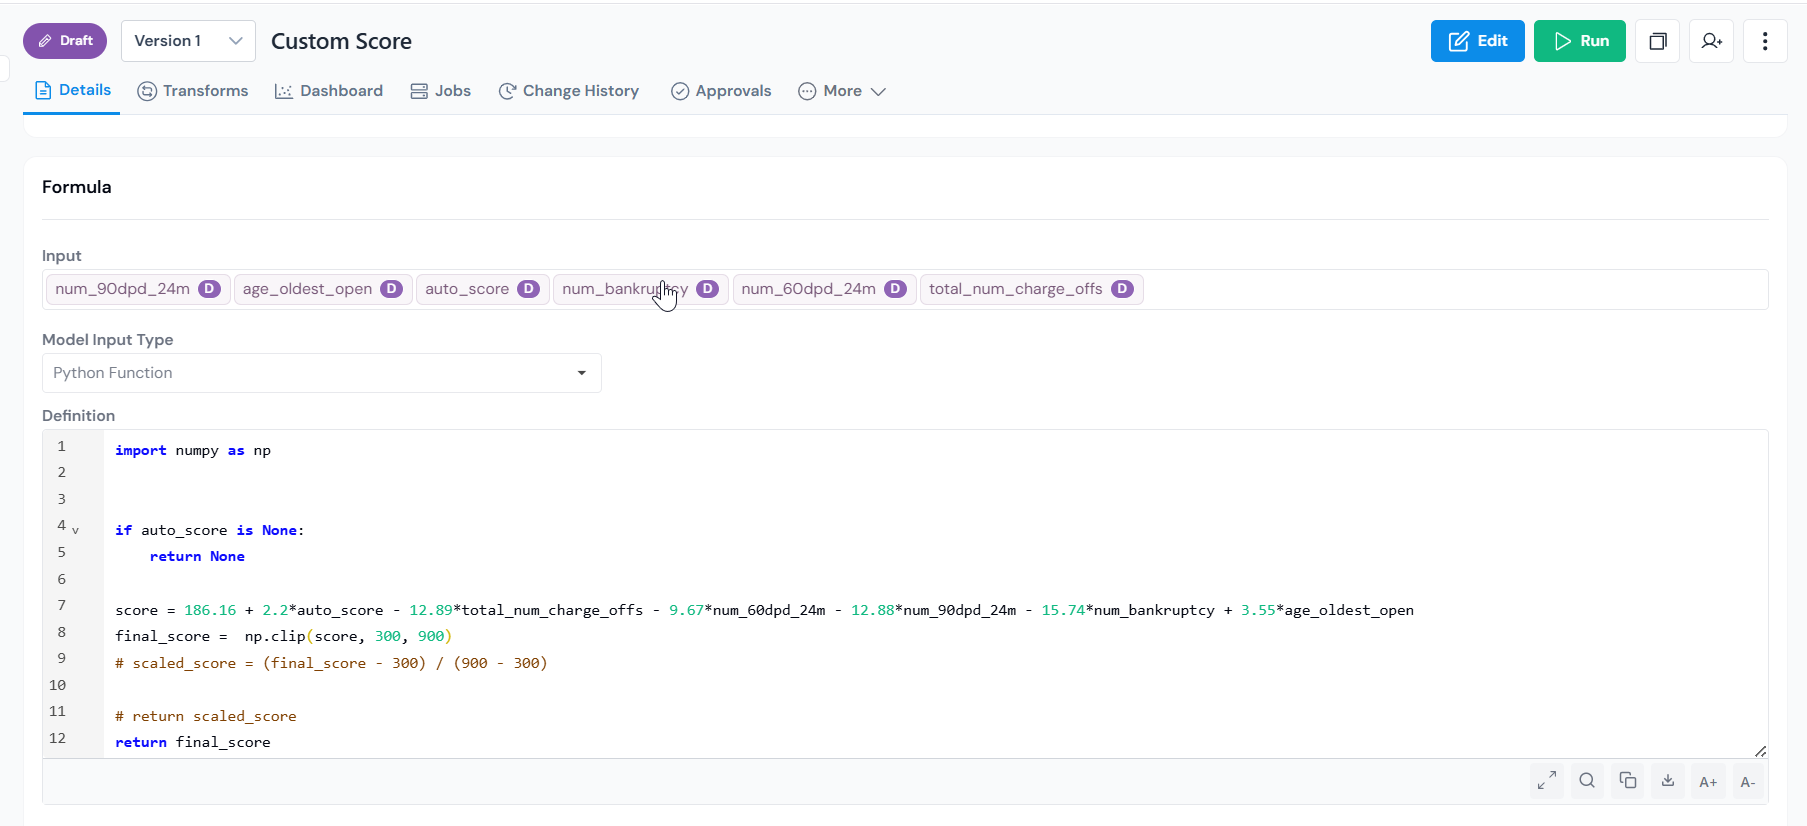Click line number 7 in gutter
This screenshot has width=1807, height=826.
(61, 606)
